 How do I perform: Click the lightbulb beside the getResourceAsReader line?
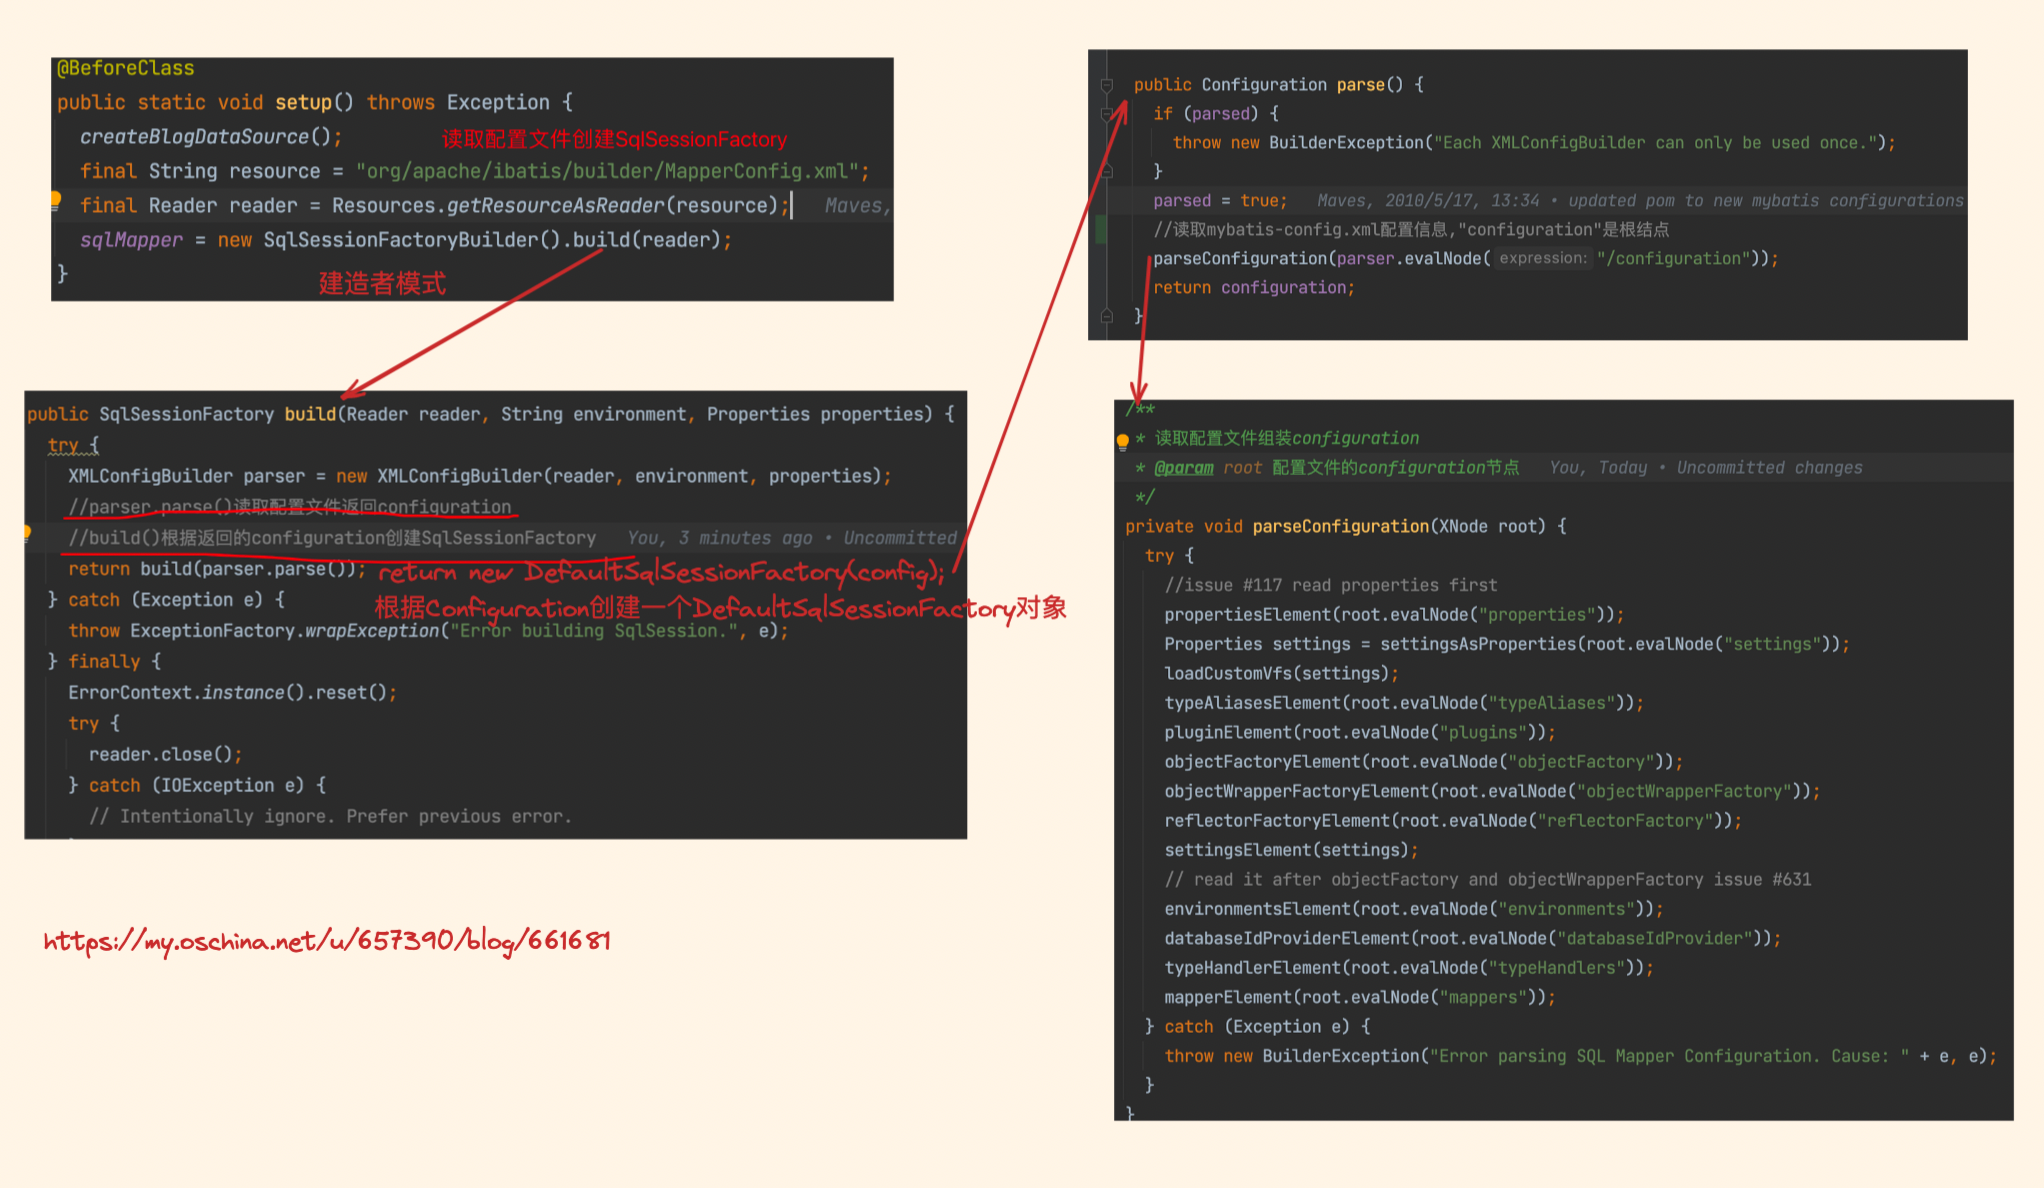pos(56,200)
